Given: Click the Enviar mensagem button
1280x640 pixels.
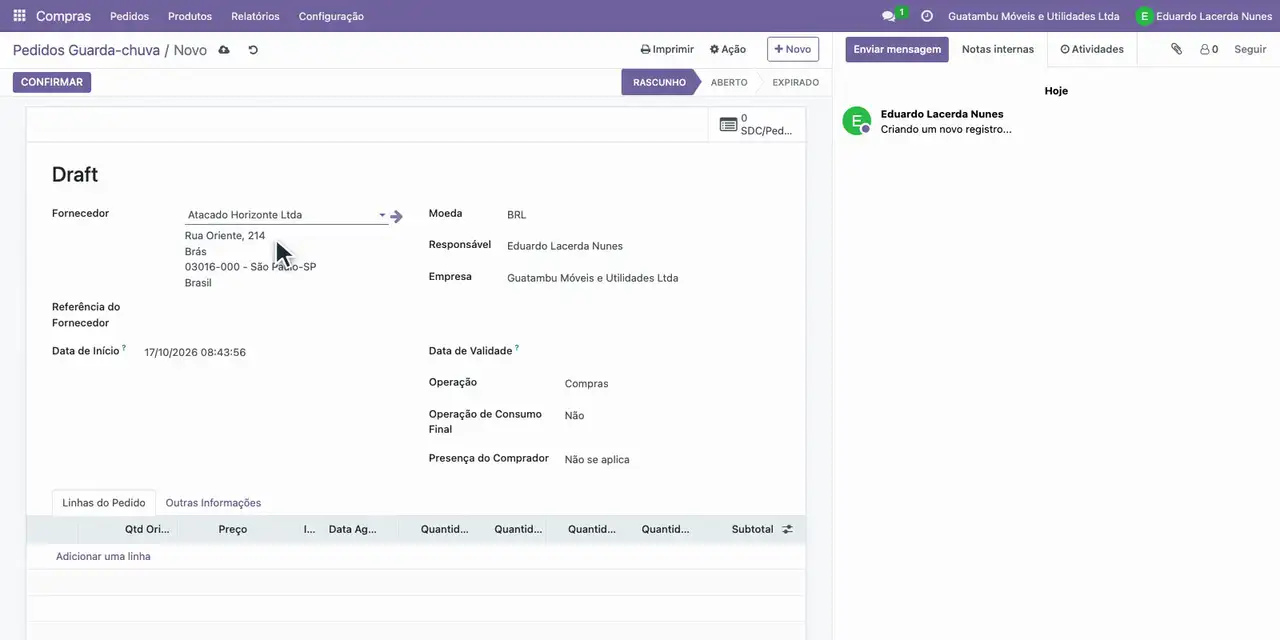Looking at the screenshot, I should coord(897,49).
